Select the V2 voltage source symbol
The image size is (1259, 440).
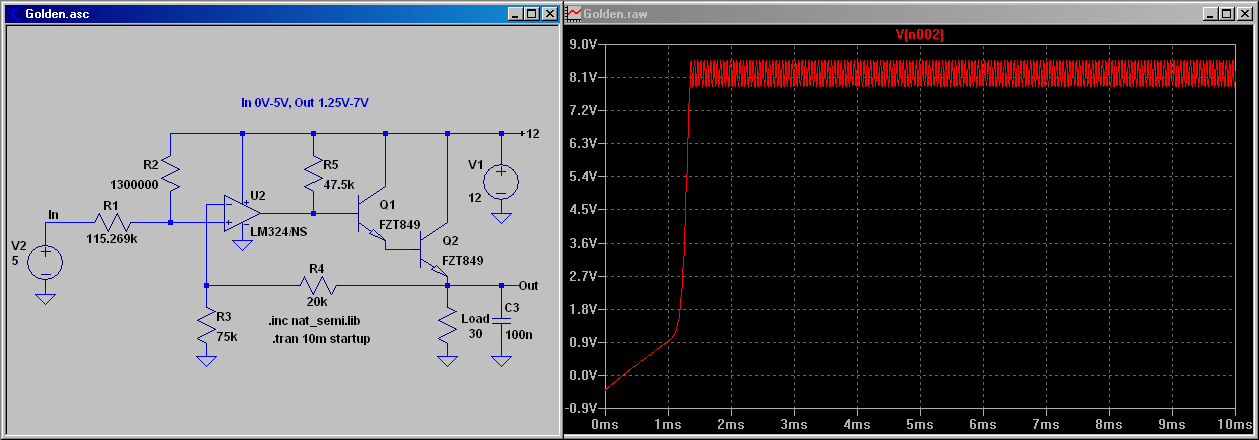click(x=45, y=263)
